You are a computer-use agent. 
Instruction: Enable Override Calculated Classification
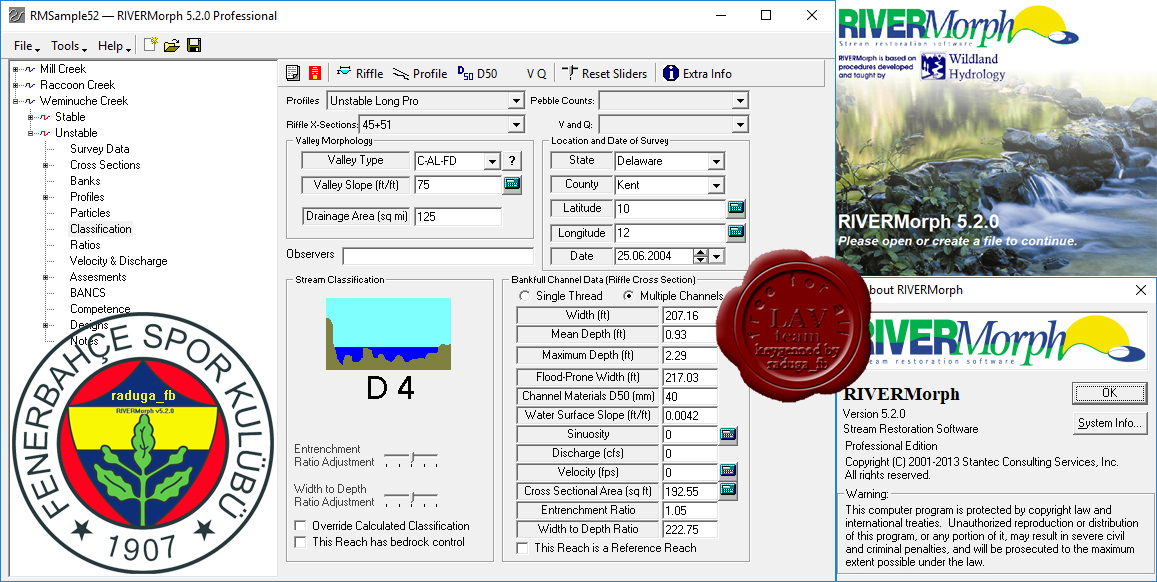[300, 526]
